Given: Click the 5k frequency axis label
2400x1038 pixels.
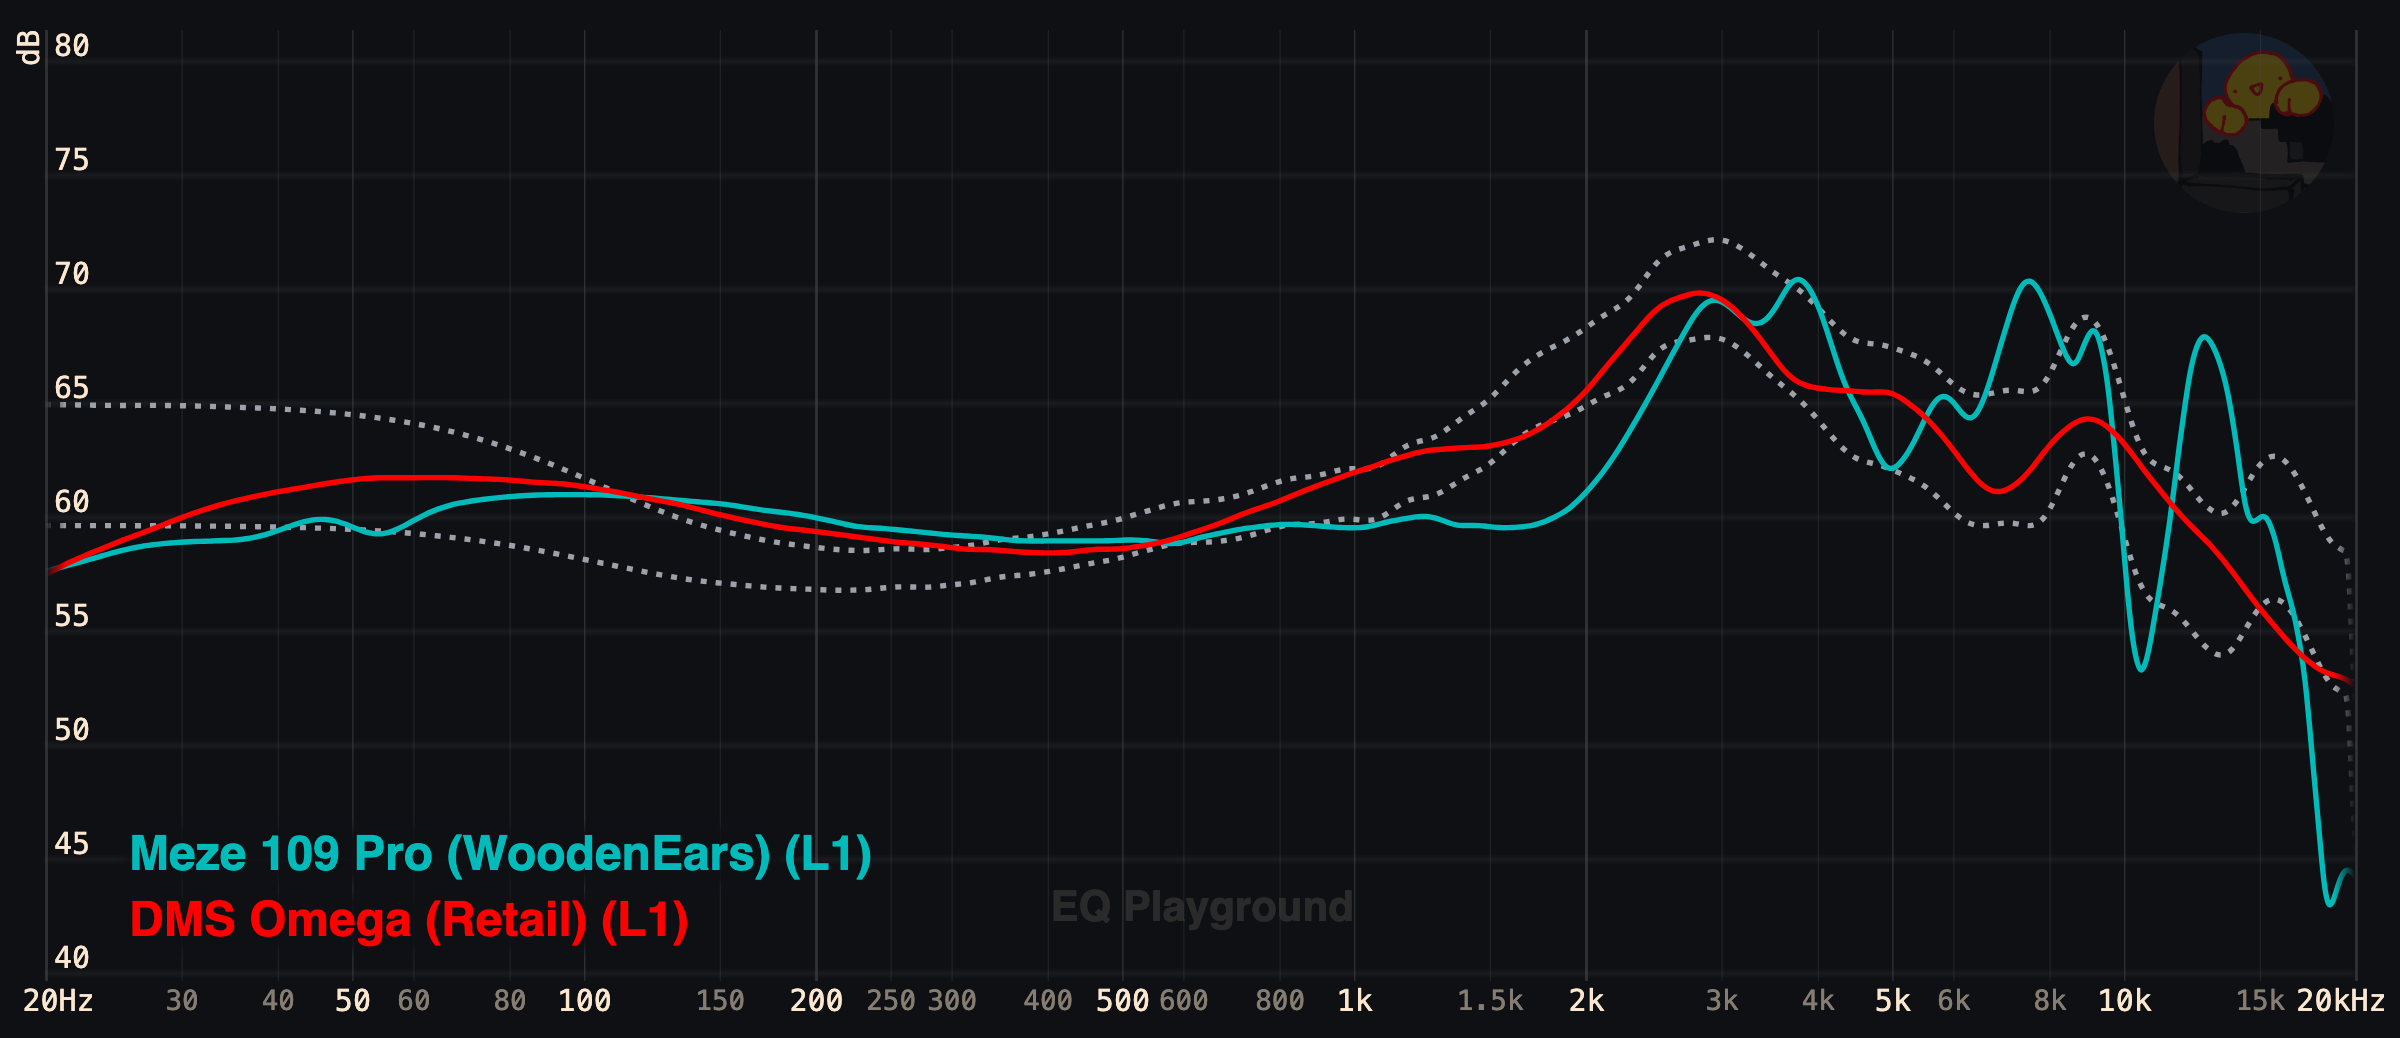Looking at the screenshot, I should 1892,1001.
